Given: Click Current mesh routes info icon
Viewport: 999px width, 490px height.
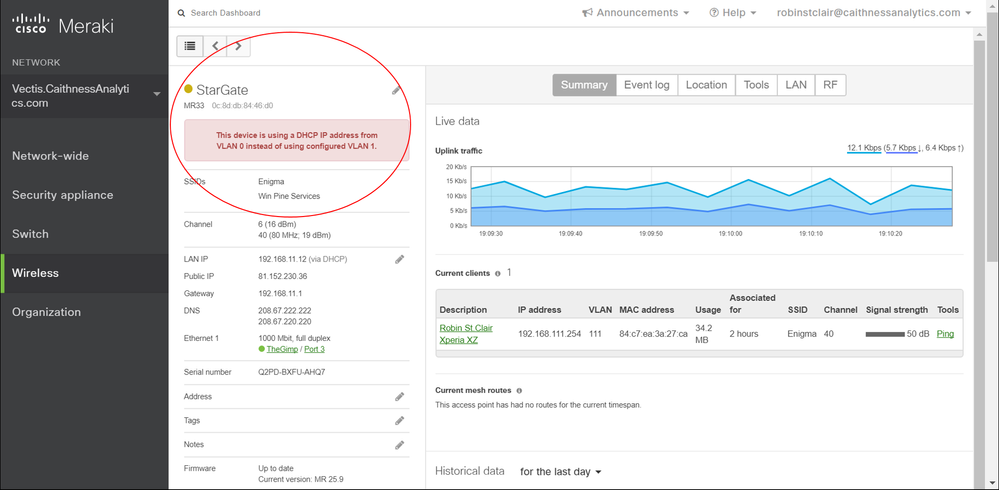Looking at the screenshot, I should coord(519,391).
